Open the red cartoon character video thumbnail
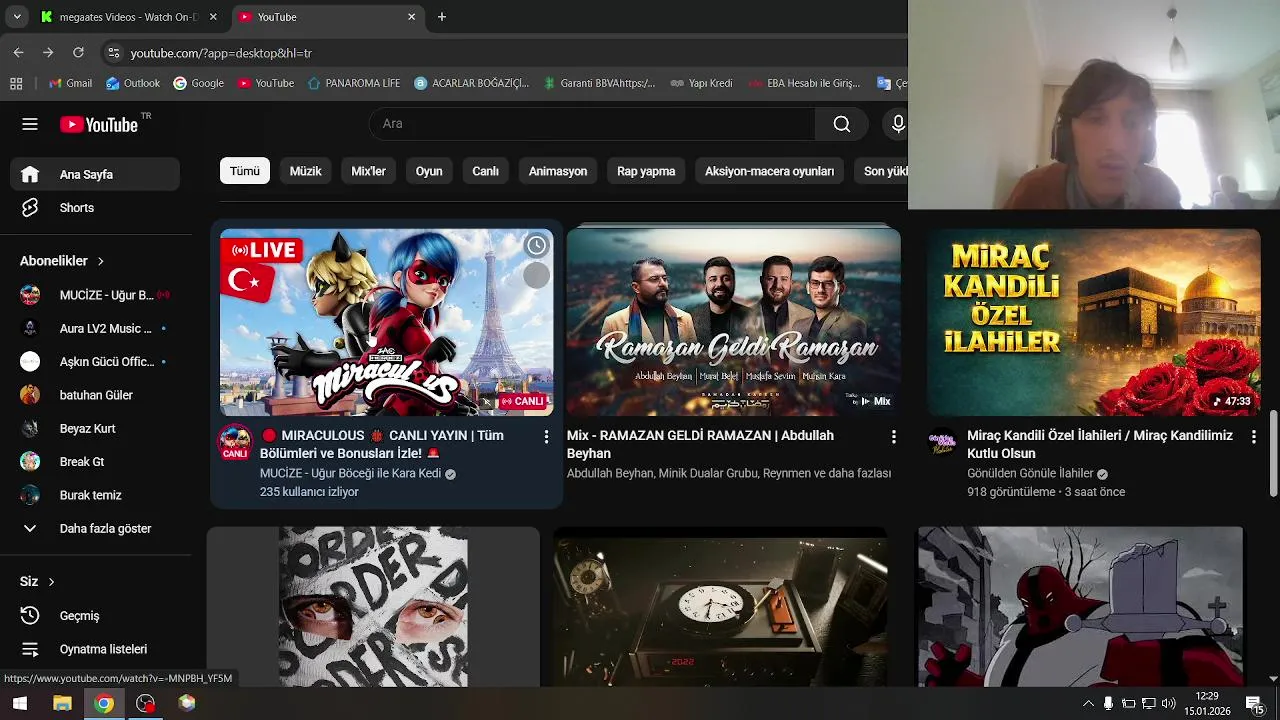The image size is (1280, 720). pos(1080,606)
